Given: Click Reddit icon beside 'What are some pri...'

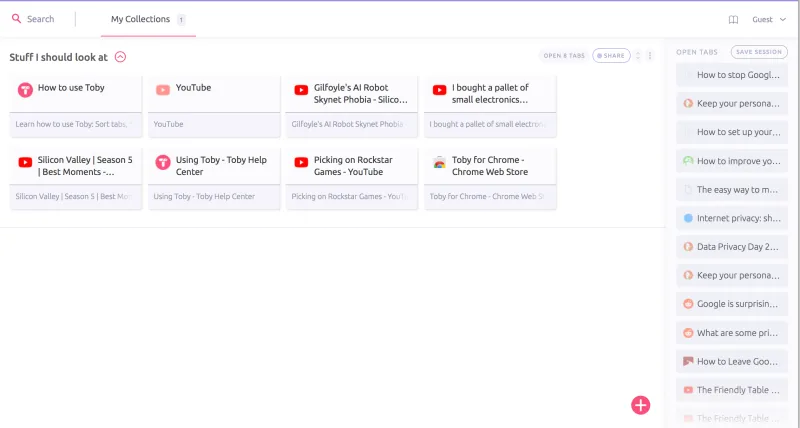Looking at the screenshot, I should point(688,333).
